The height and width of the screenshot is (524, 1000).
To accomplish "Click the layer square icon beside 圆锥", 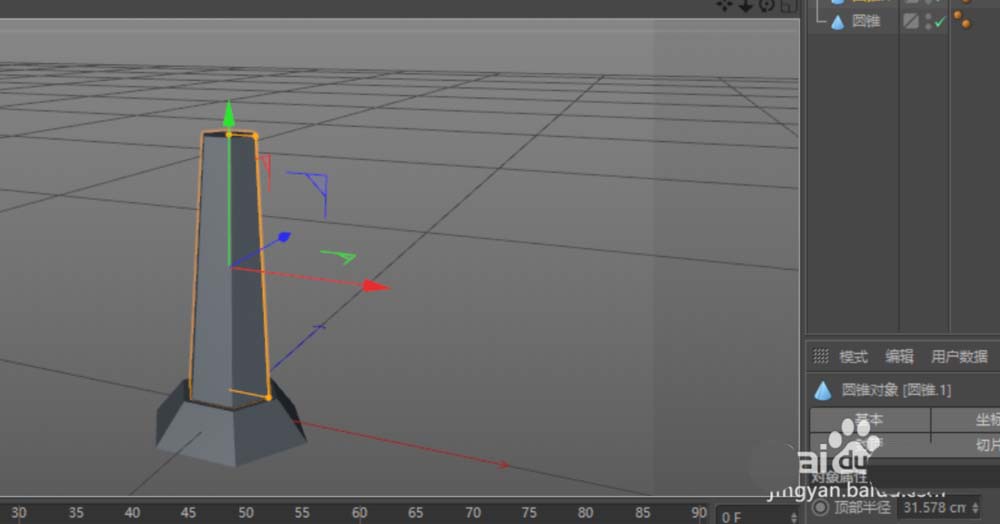I will 911,21.
